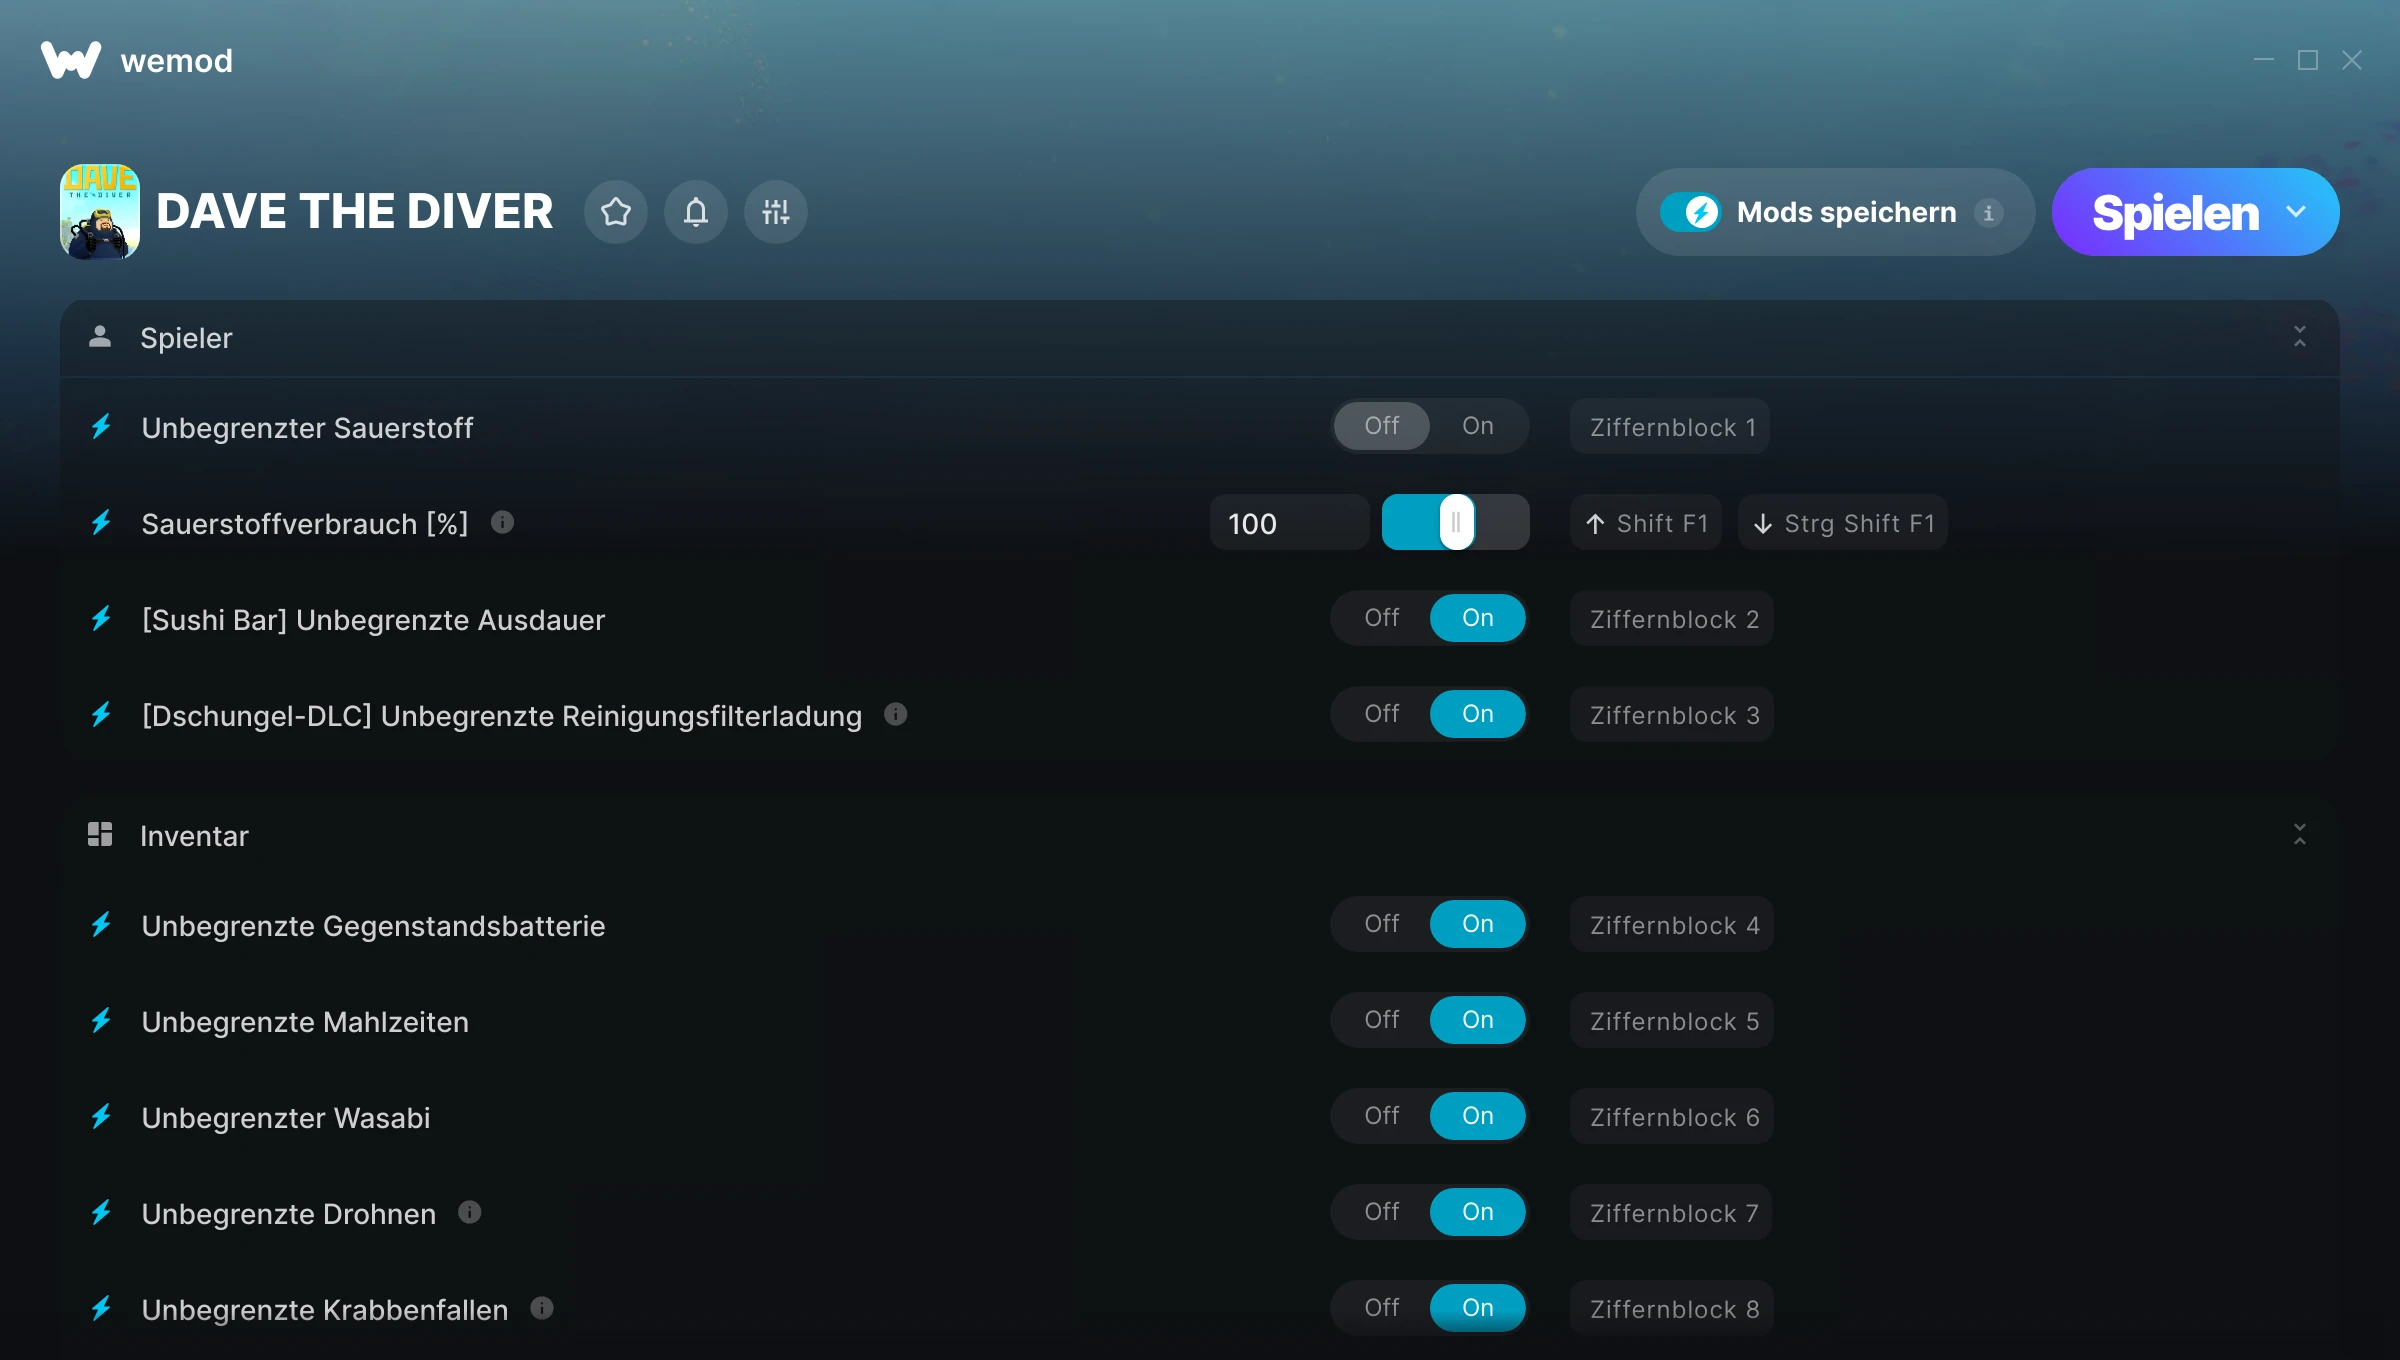Click lightning icon beside Unbegrenzte Gegenstandsbatterie
The image size is (2400, 1360).
pos(101,925)
